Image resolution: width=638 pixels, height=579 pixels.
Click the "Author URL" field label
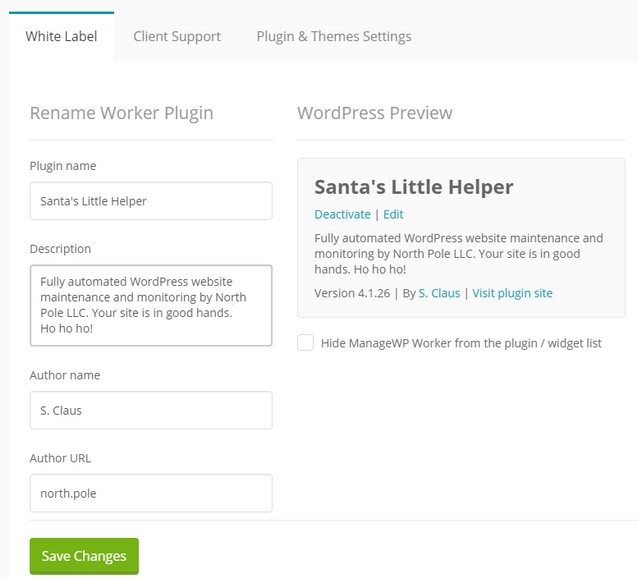coord(61,458)
